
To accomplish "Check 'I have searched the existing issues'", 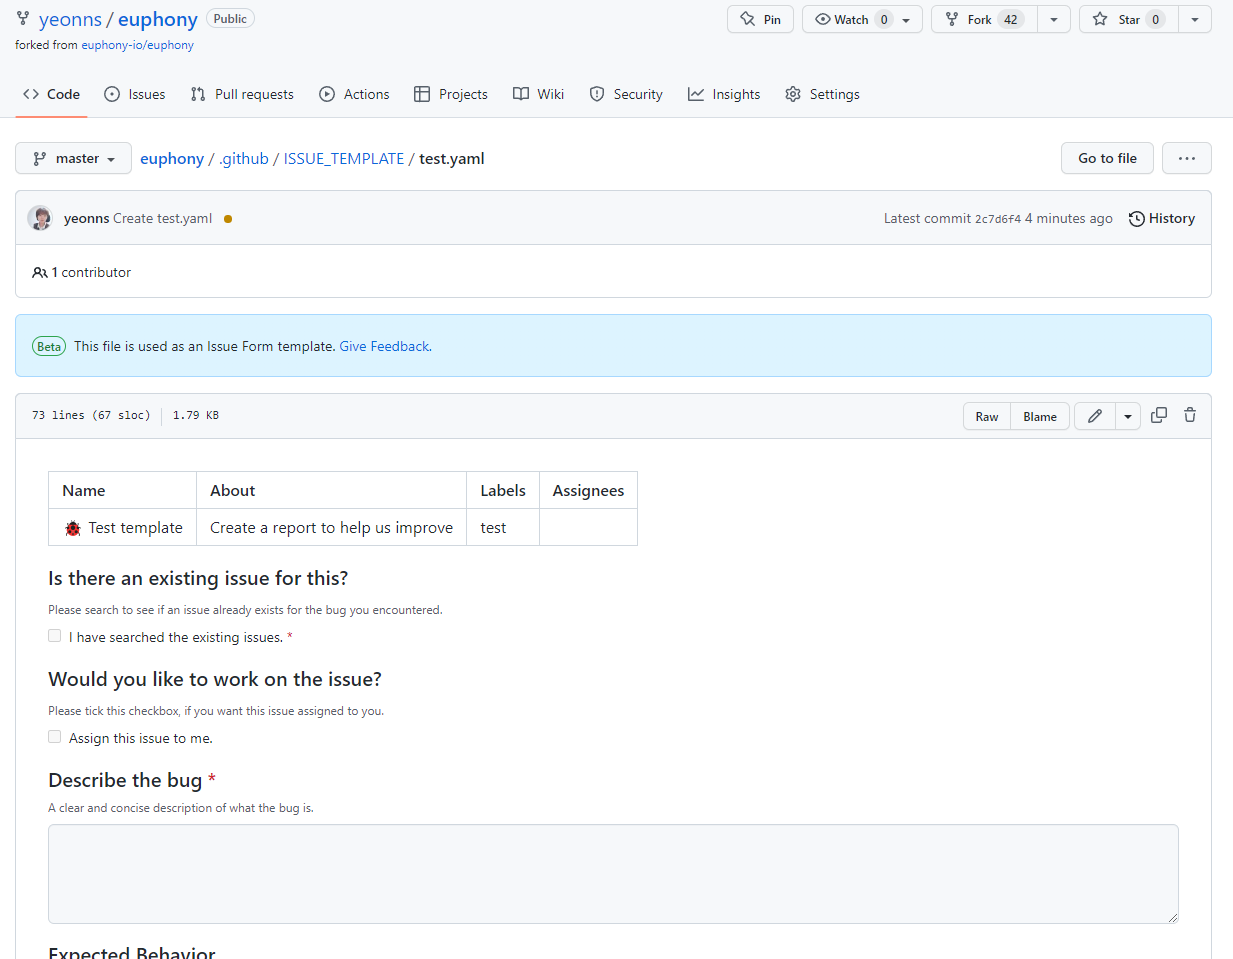I will [55, 636].
